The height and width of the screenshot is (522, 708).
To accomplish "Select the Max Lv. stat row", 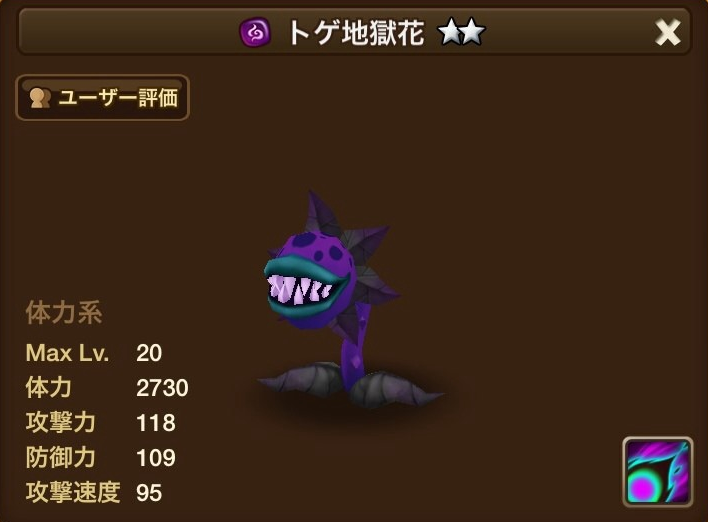I will tap(94, 353).
